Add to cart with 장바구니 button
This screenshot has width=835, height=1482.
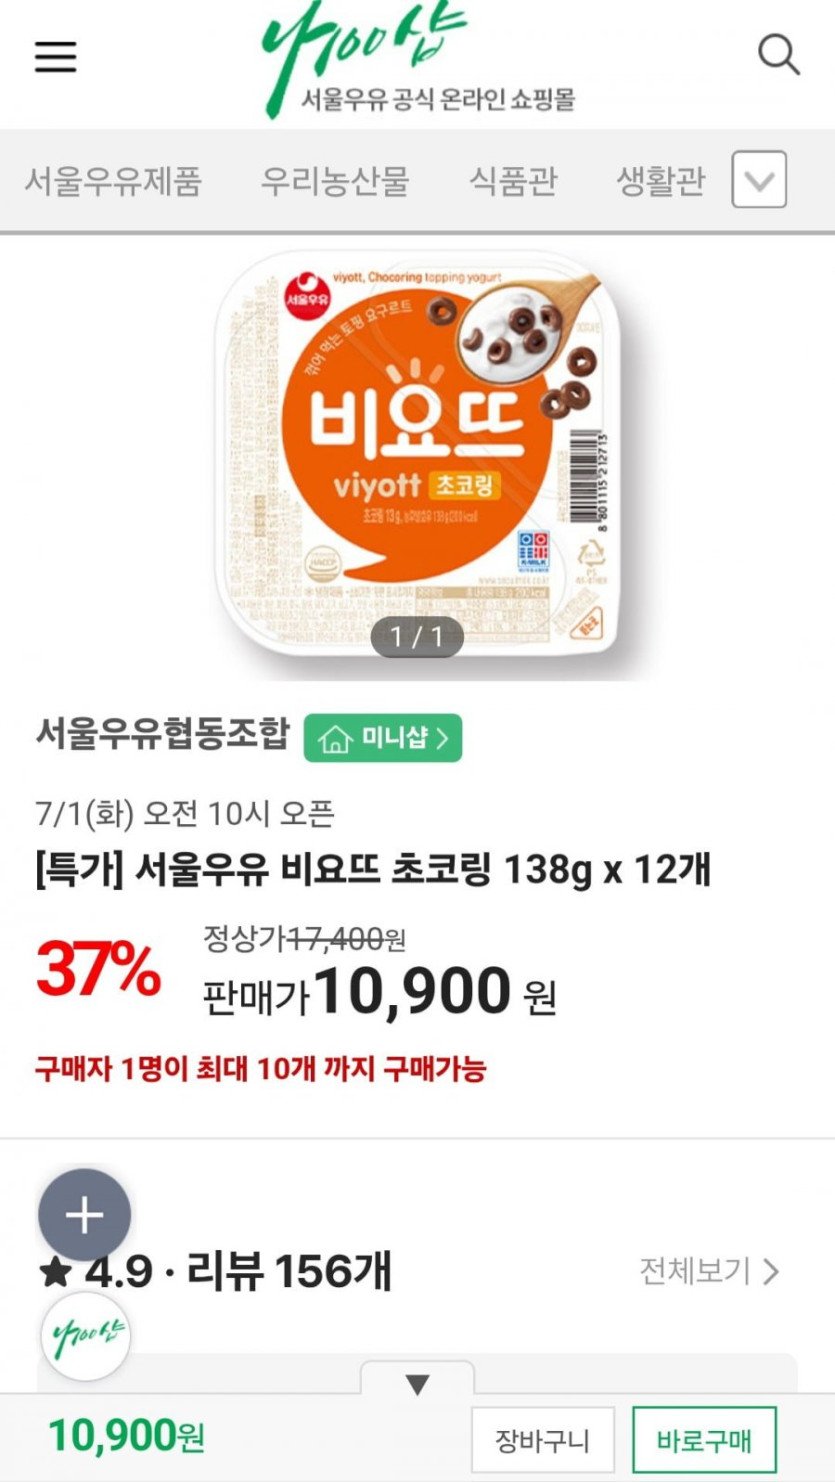point(543,1440)
